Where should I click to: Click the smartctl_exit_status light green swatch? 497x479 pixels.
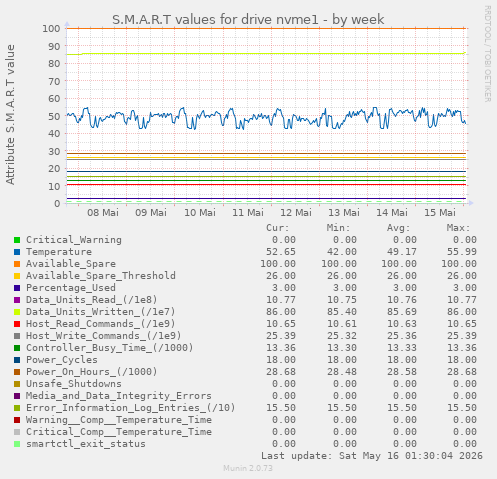[17, 444]
